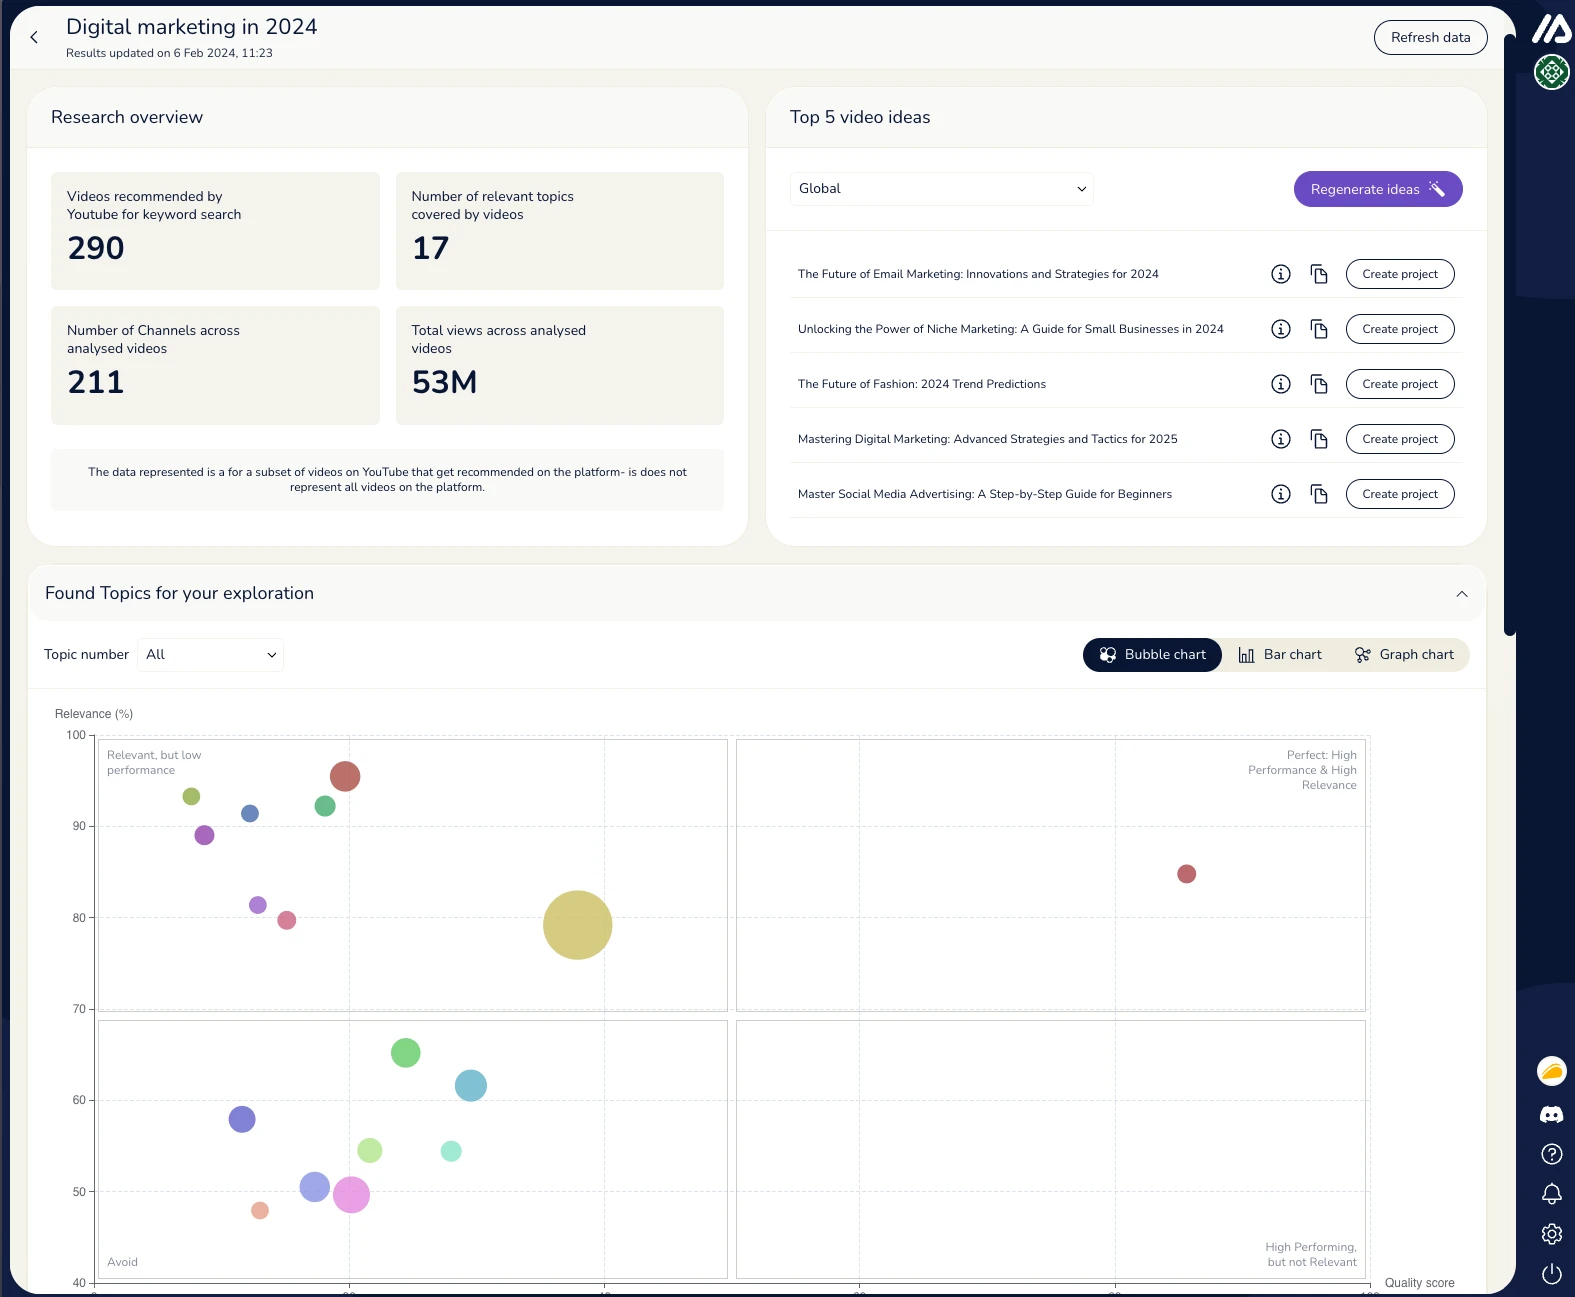Switch to Graph chart view

click(x=1404, y=655)
